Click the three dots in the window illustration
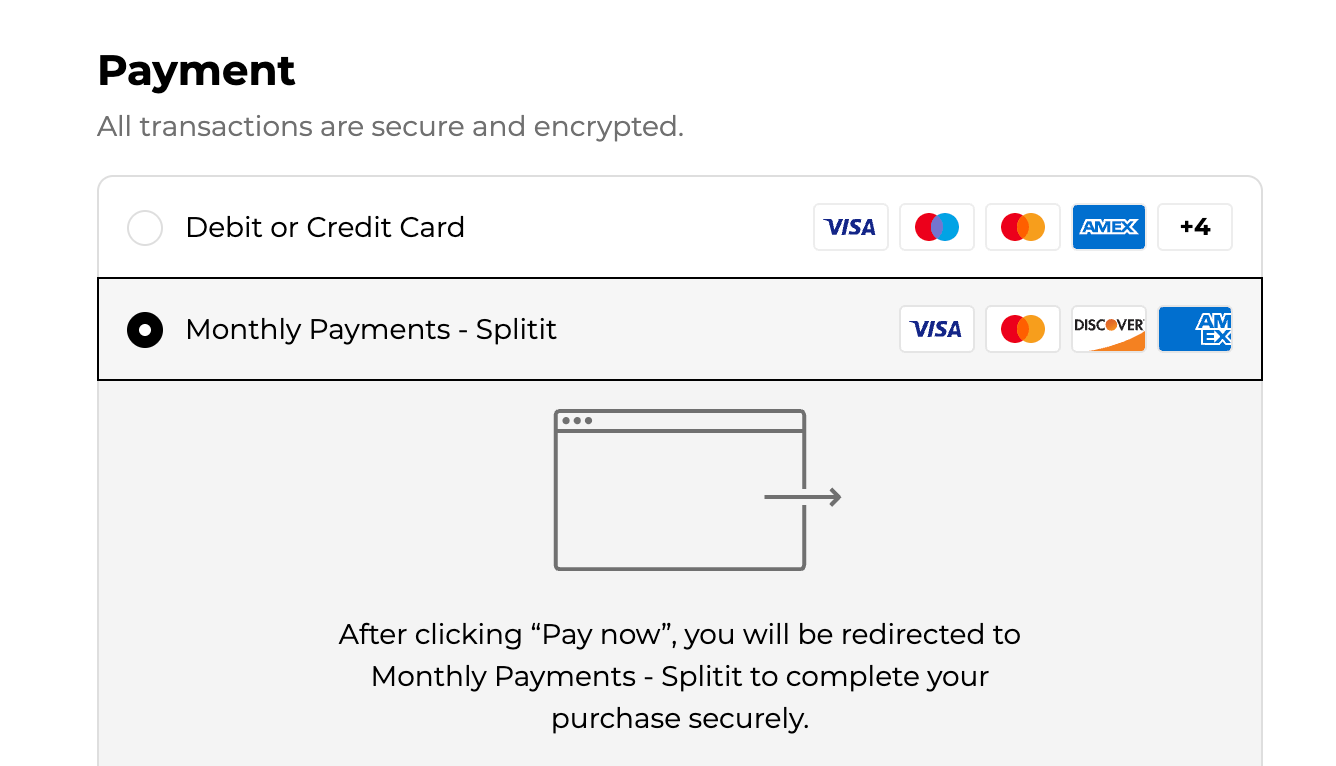The width and height of the screenshot is (1336, 766). coord(577,421)
